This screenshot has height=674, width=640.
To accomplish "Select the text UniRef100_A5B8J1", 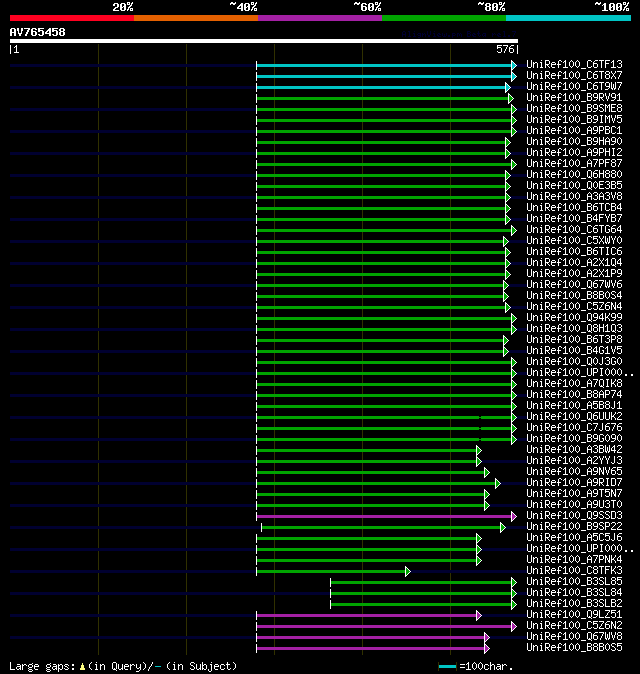I will [x=574, y=405].
